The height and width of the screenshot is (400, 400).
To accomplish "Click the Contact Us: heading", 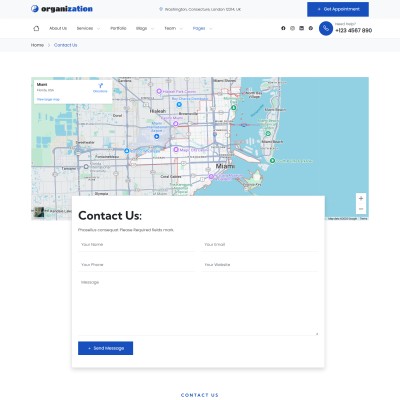I will point(110,216).
